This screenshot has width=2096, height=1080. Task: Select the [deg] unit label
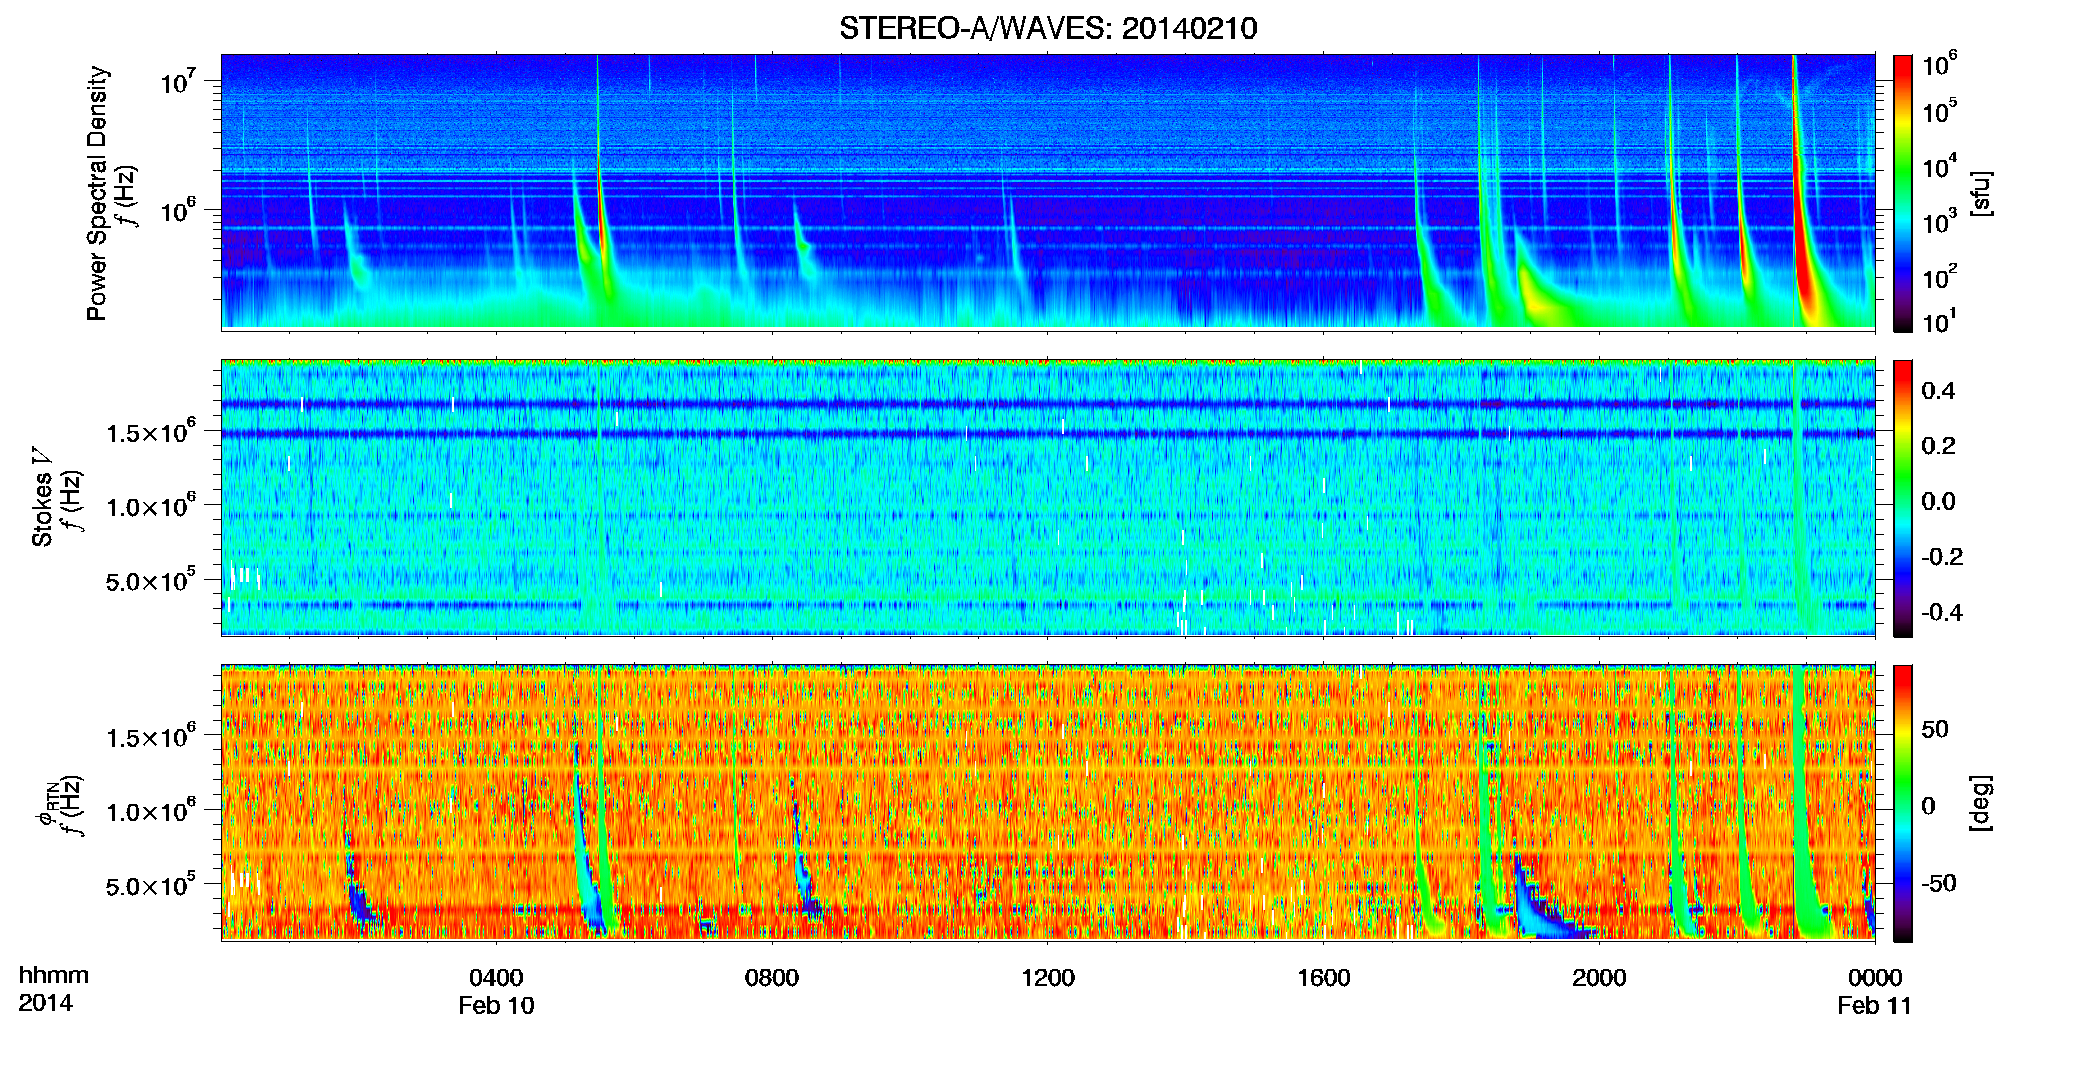1981,803
